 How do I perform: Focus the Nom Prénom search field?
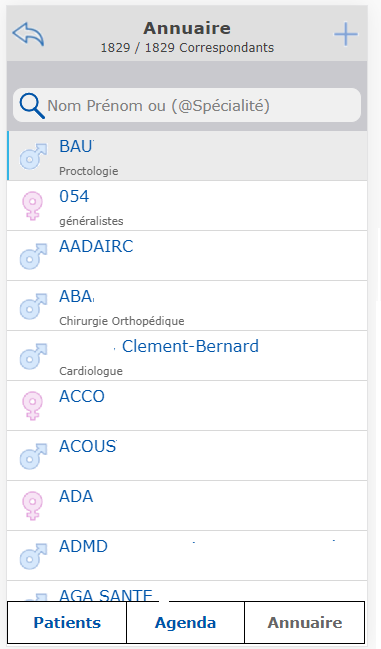187,106
